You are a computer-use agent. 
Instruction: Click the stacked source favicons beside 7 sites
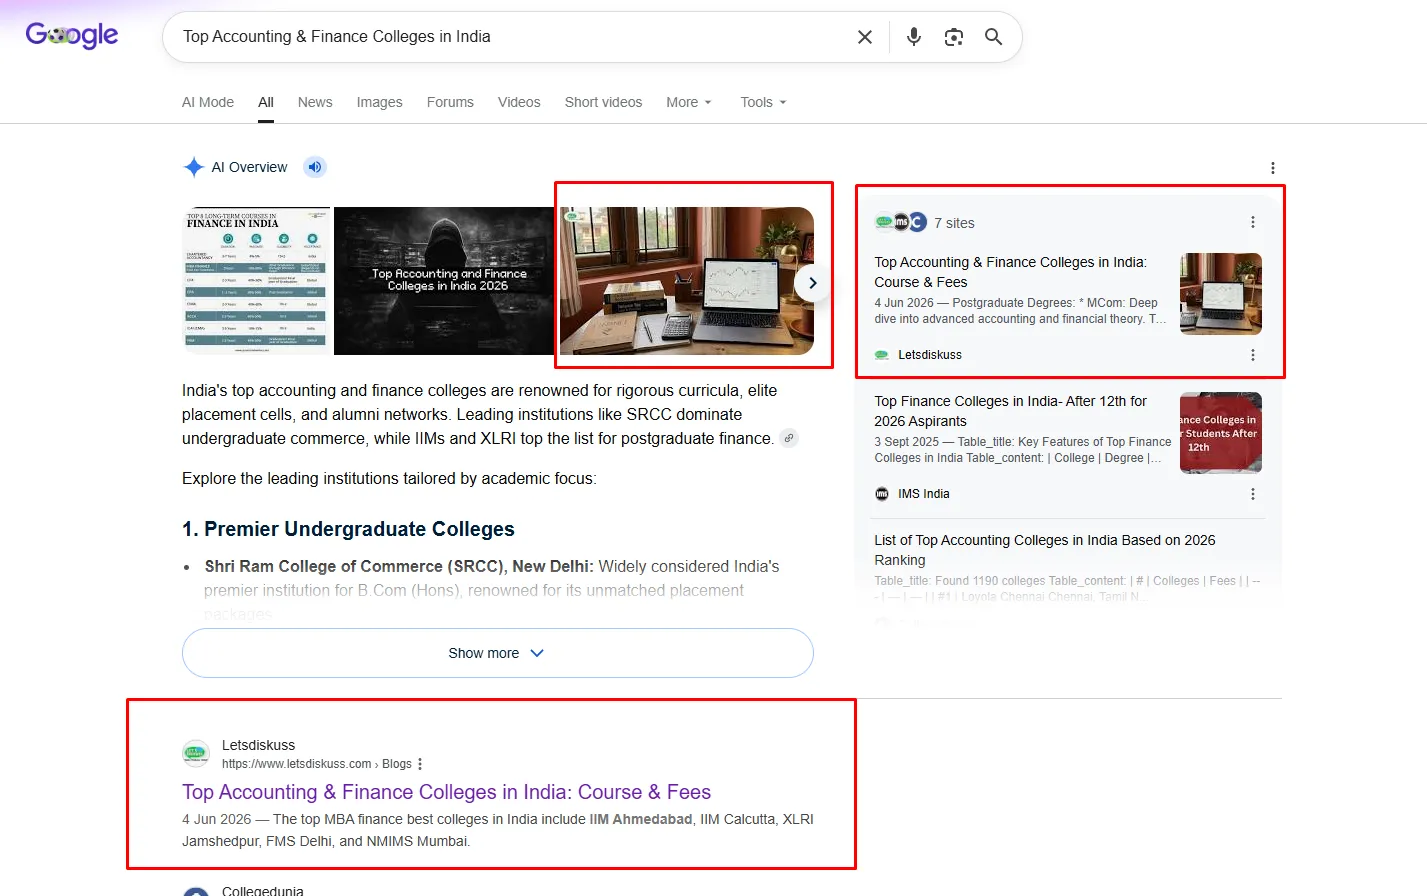tap(901, 222)
